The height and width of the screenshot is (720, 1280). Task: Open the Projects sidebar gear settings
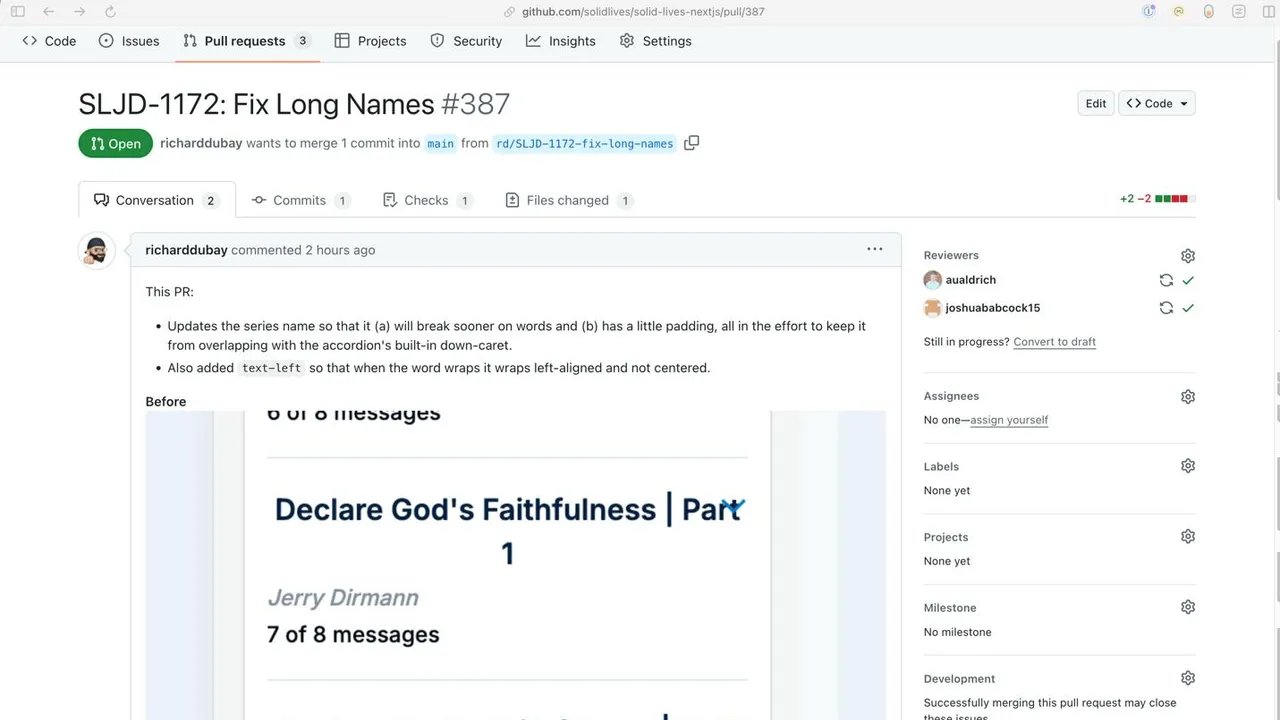(1188, 536)
